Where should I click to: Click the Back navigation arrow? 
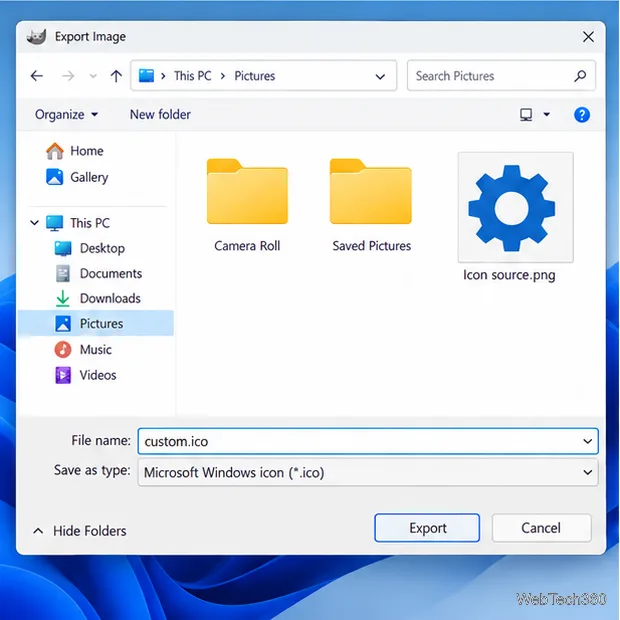point(37,76)
